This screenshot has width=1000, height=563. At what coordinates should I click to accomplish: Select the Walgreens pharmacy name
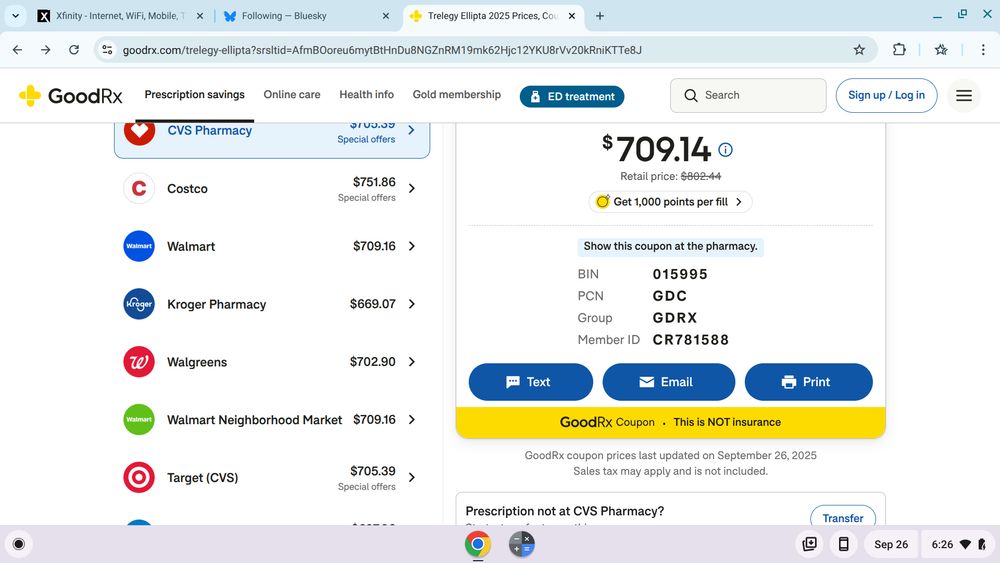197,362
